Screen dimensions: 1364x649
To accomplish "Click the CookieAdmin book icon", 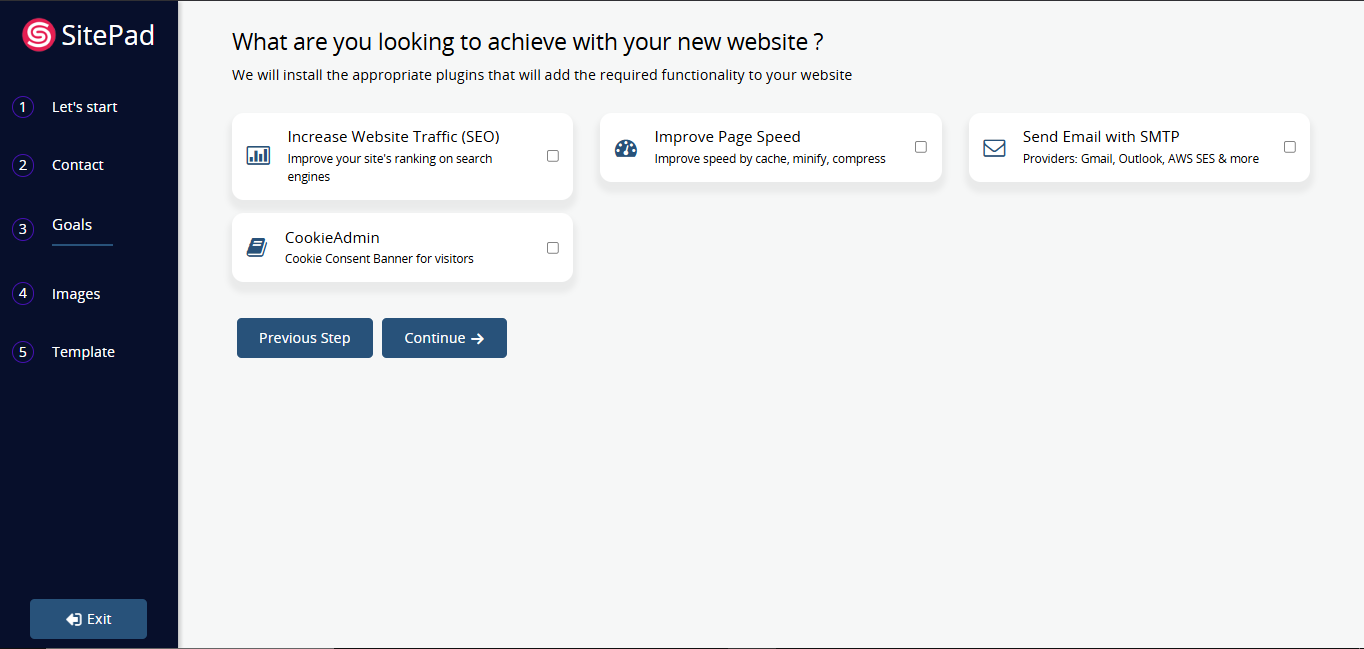I will 257,247.
